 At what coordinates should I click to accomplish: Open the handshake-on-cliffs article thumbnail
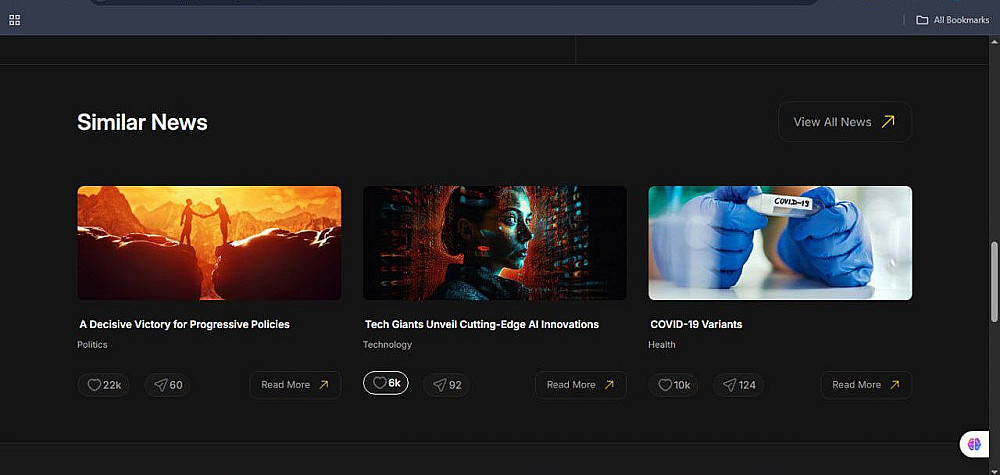(209, 243)
